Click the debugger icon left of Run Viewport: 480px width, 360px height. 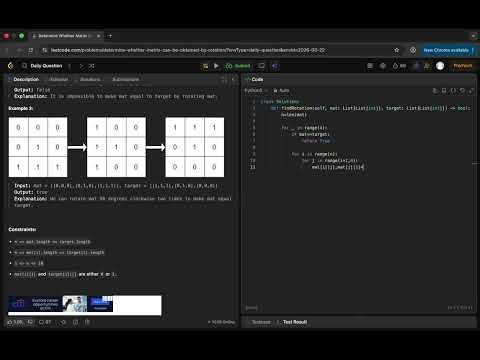coord(206,66)
